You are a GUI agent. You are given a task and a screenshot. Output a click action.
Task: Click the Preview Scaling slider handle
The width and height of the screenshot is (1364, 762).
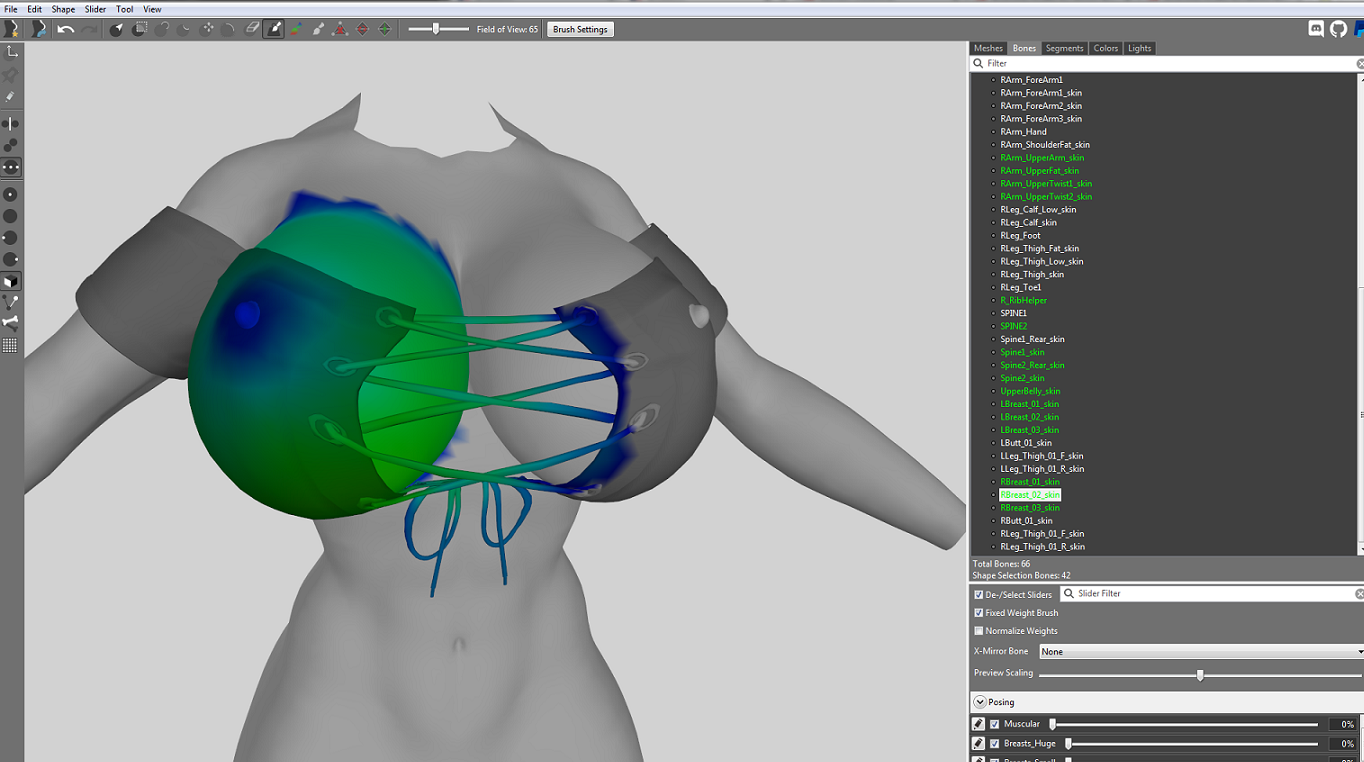point(1200,675)
